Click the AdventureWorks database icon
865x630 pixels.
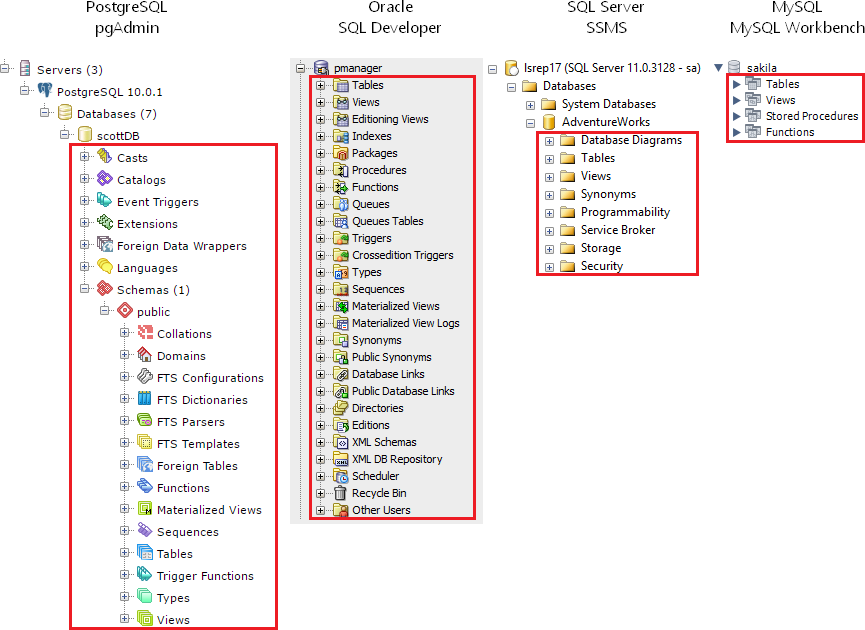click(x=548, y=122)
